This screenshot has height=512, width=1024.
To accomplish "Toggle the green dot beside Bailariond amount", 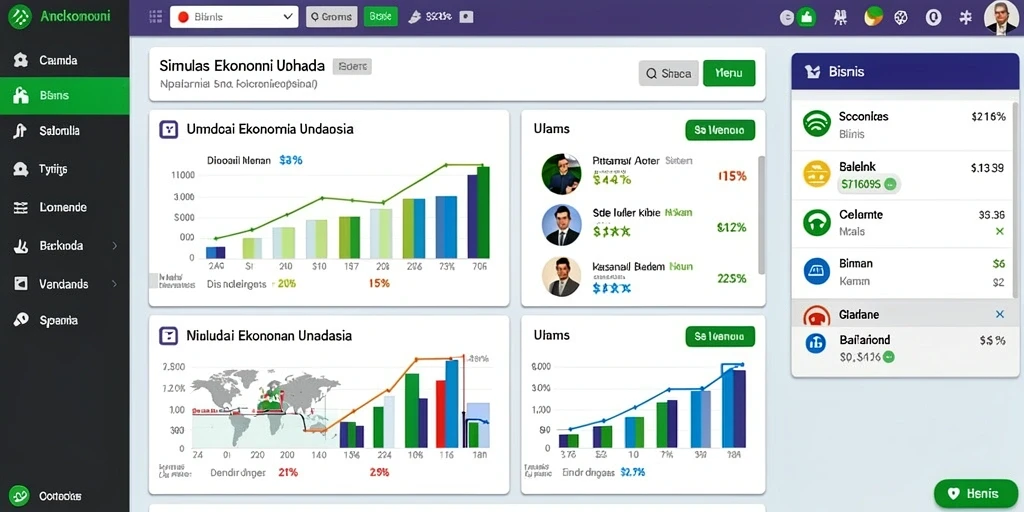I will [x=889, y=357].
